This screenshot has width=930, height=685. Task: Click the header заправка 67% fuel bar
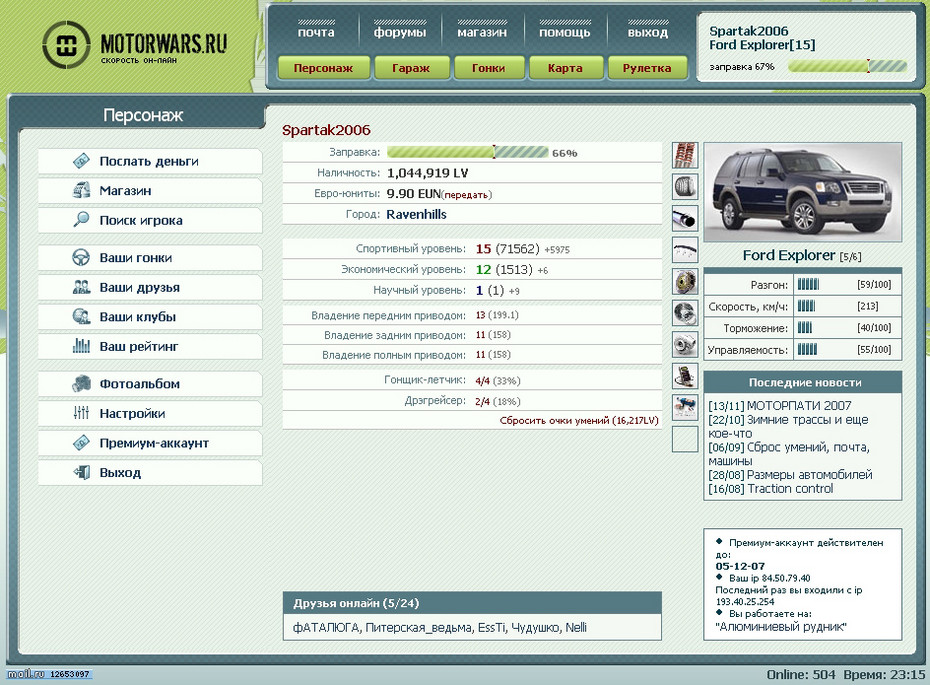(848, 66)
